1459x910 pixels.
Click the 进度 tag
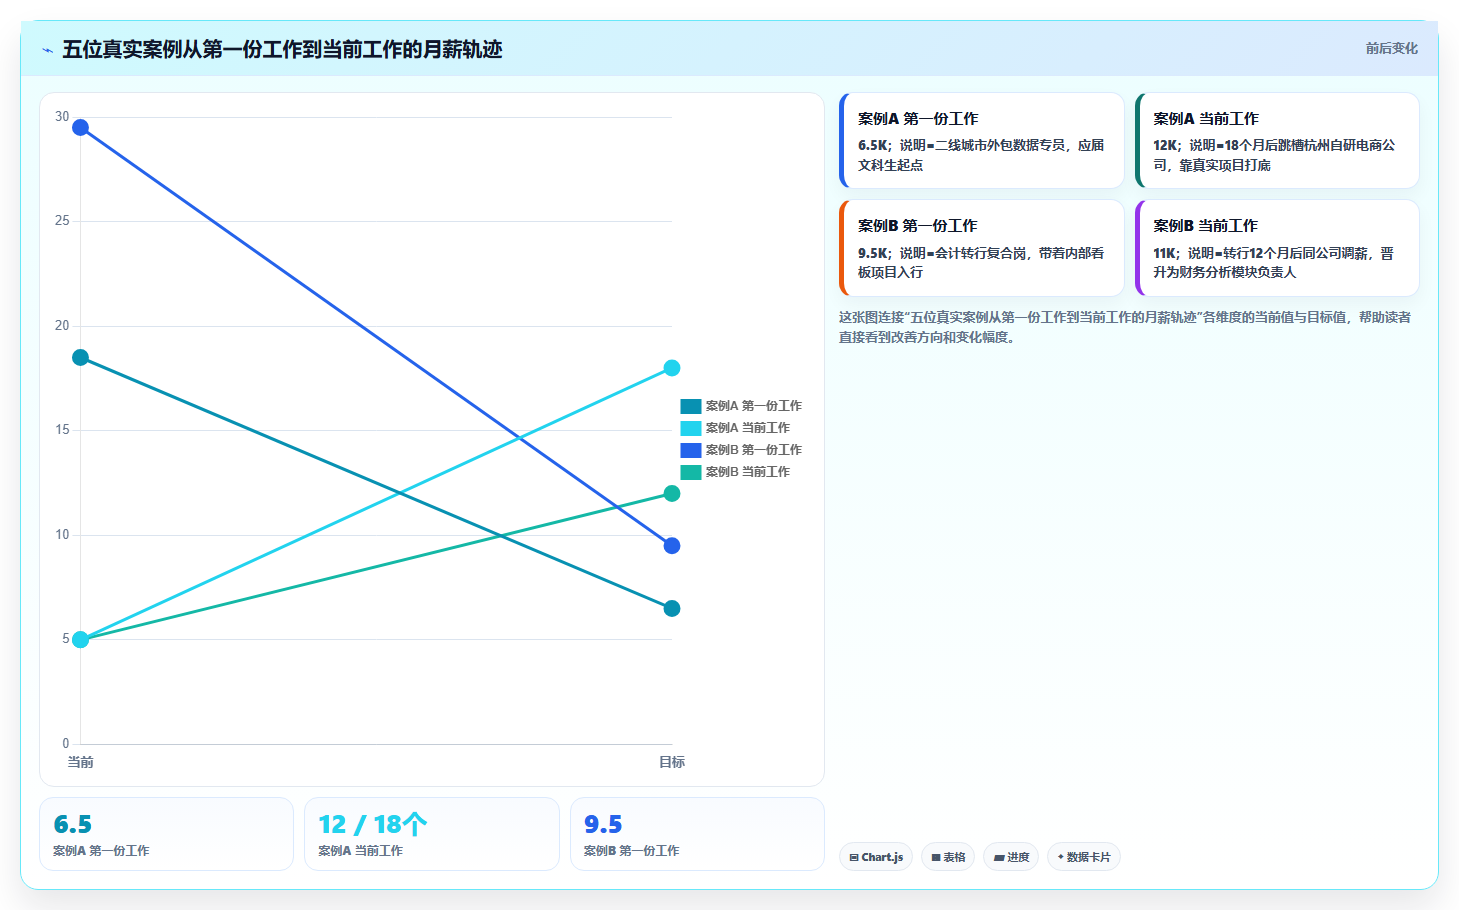1011,857
